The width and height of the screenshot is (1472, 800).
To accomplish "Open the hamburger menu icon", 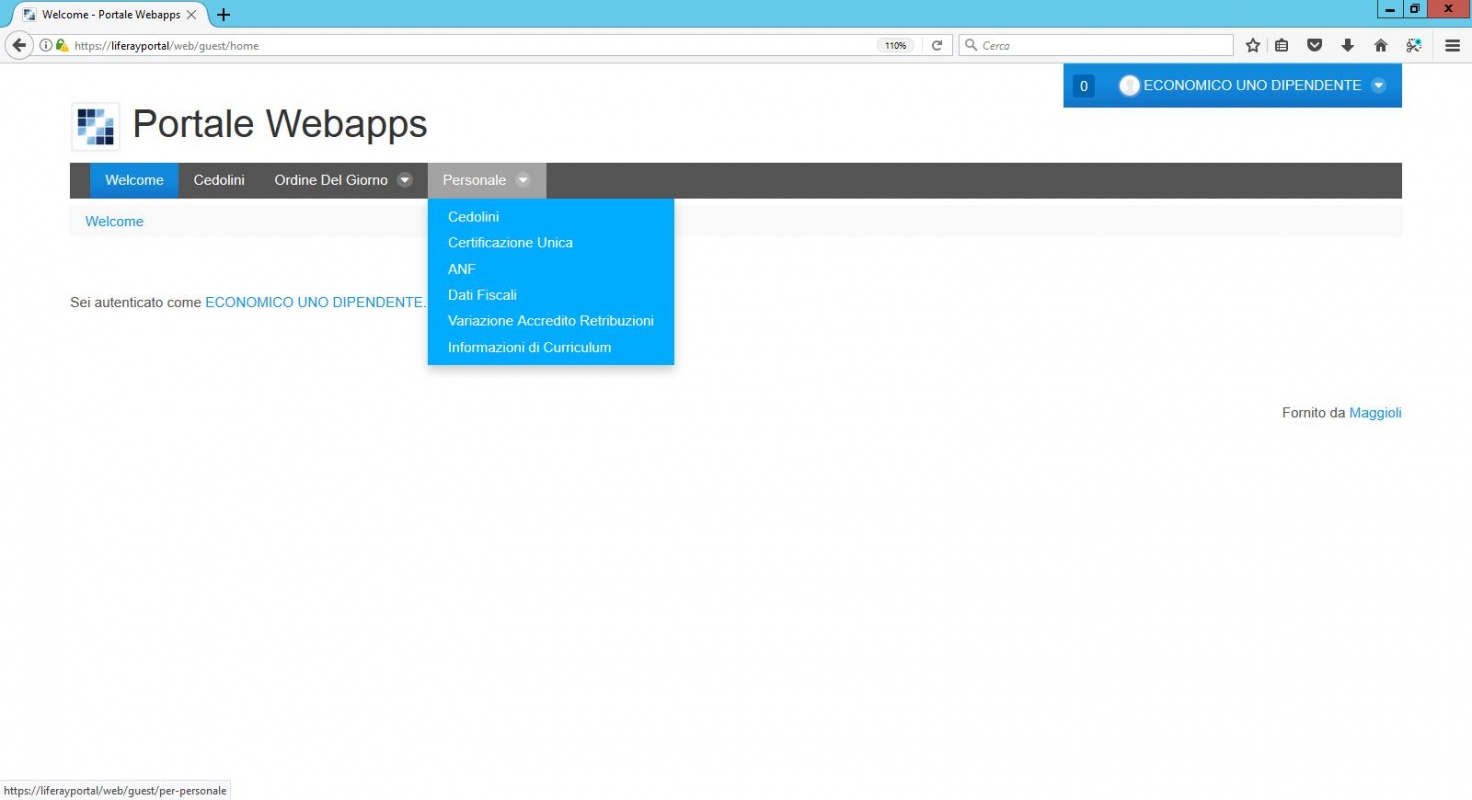I will click(1452, 45).
